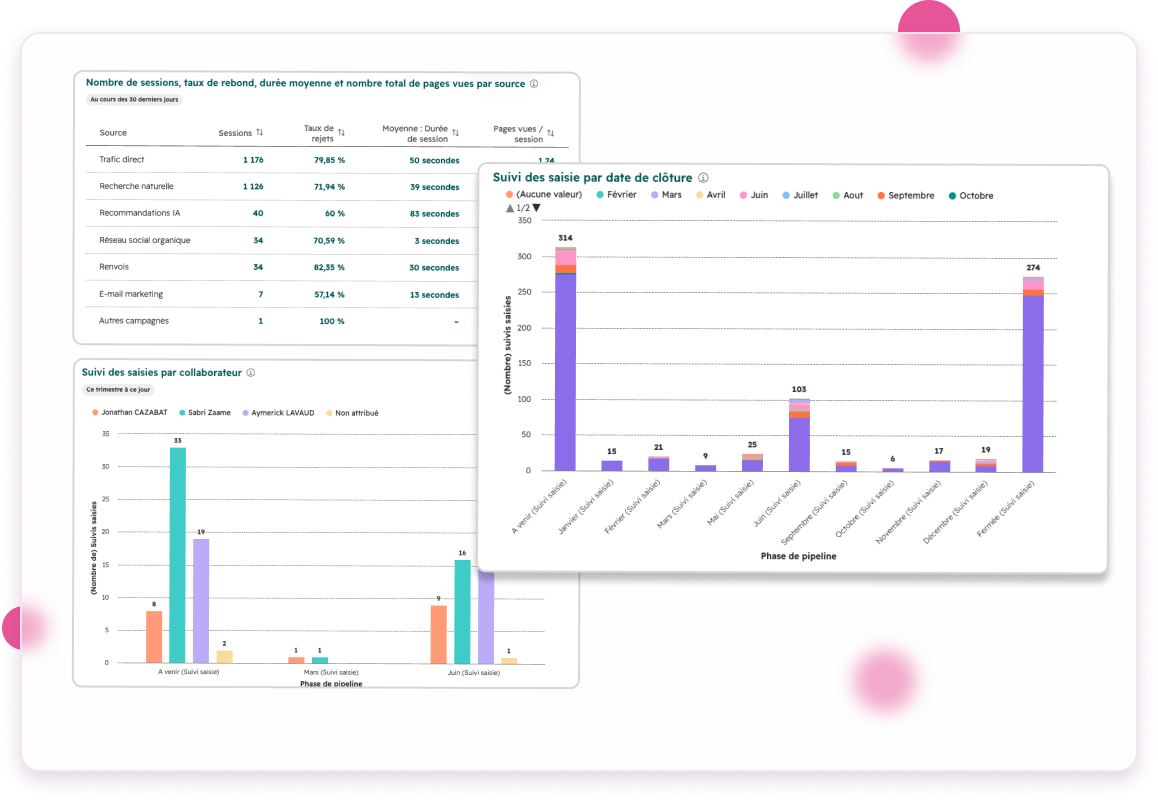Toggle Avril legend series
Screen dimensions: 1158x800
(x=710, y=195)
